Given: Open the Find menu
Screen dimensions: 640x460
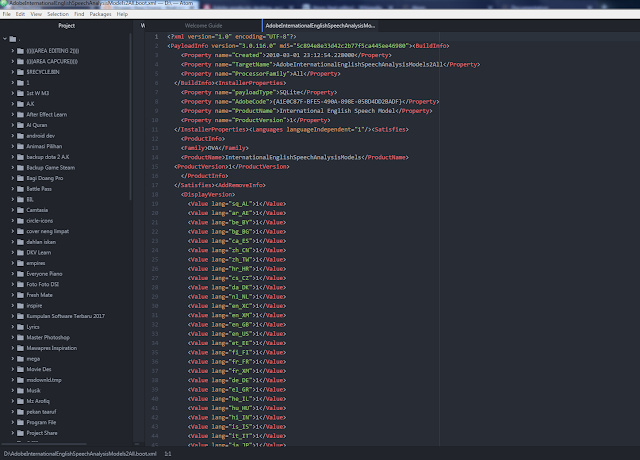Looking at the screenshot, I should pos(79,14).
